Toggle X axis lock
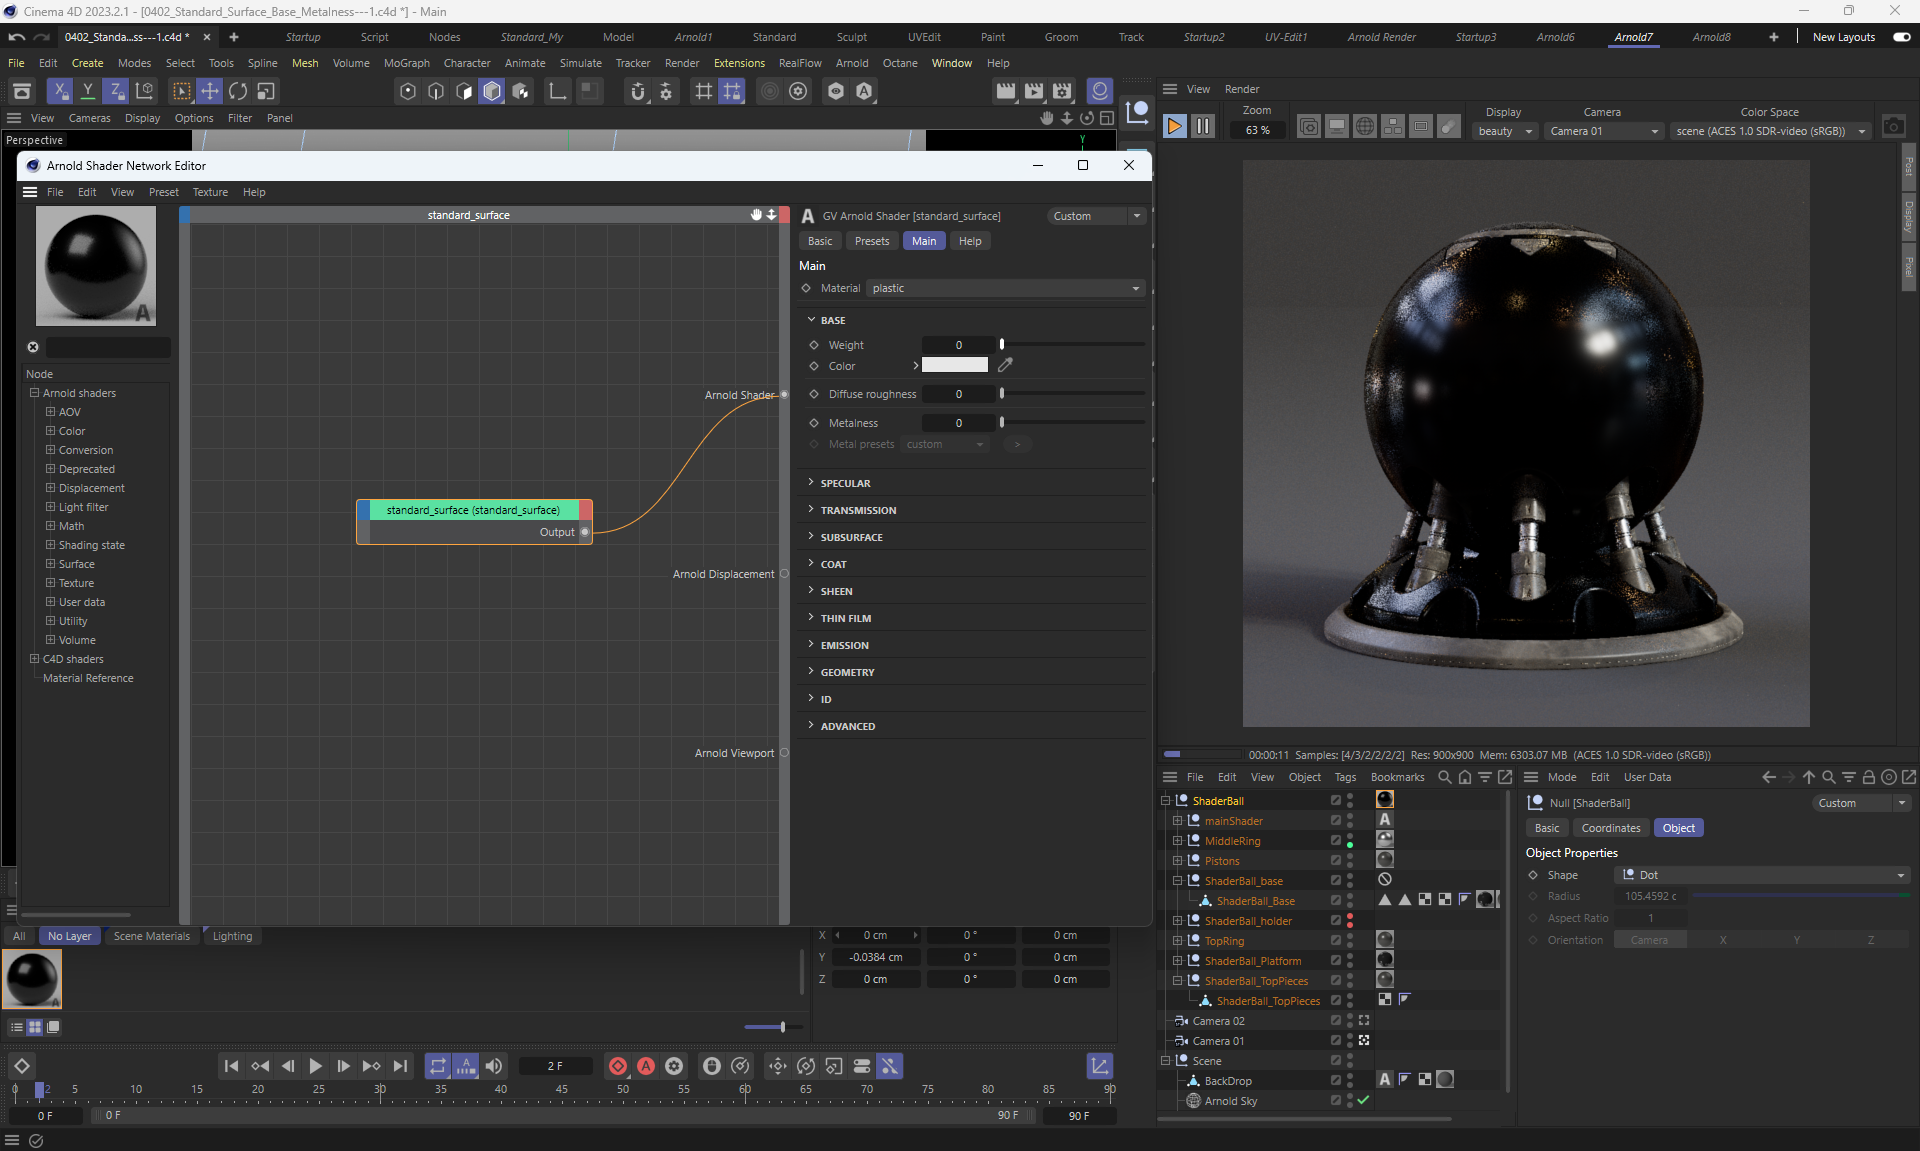Image resolution: width=1920 pixels, height=1151 pixels. pos(60,91)
